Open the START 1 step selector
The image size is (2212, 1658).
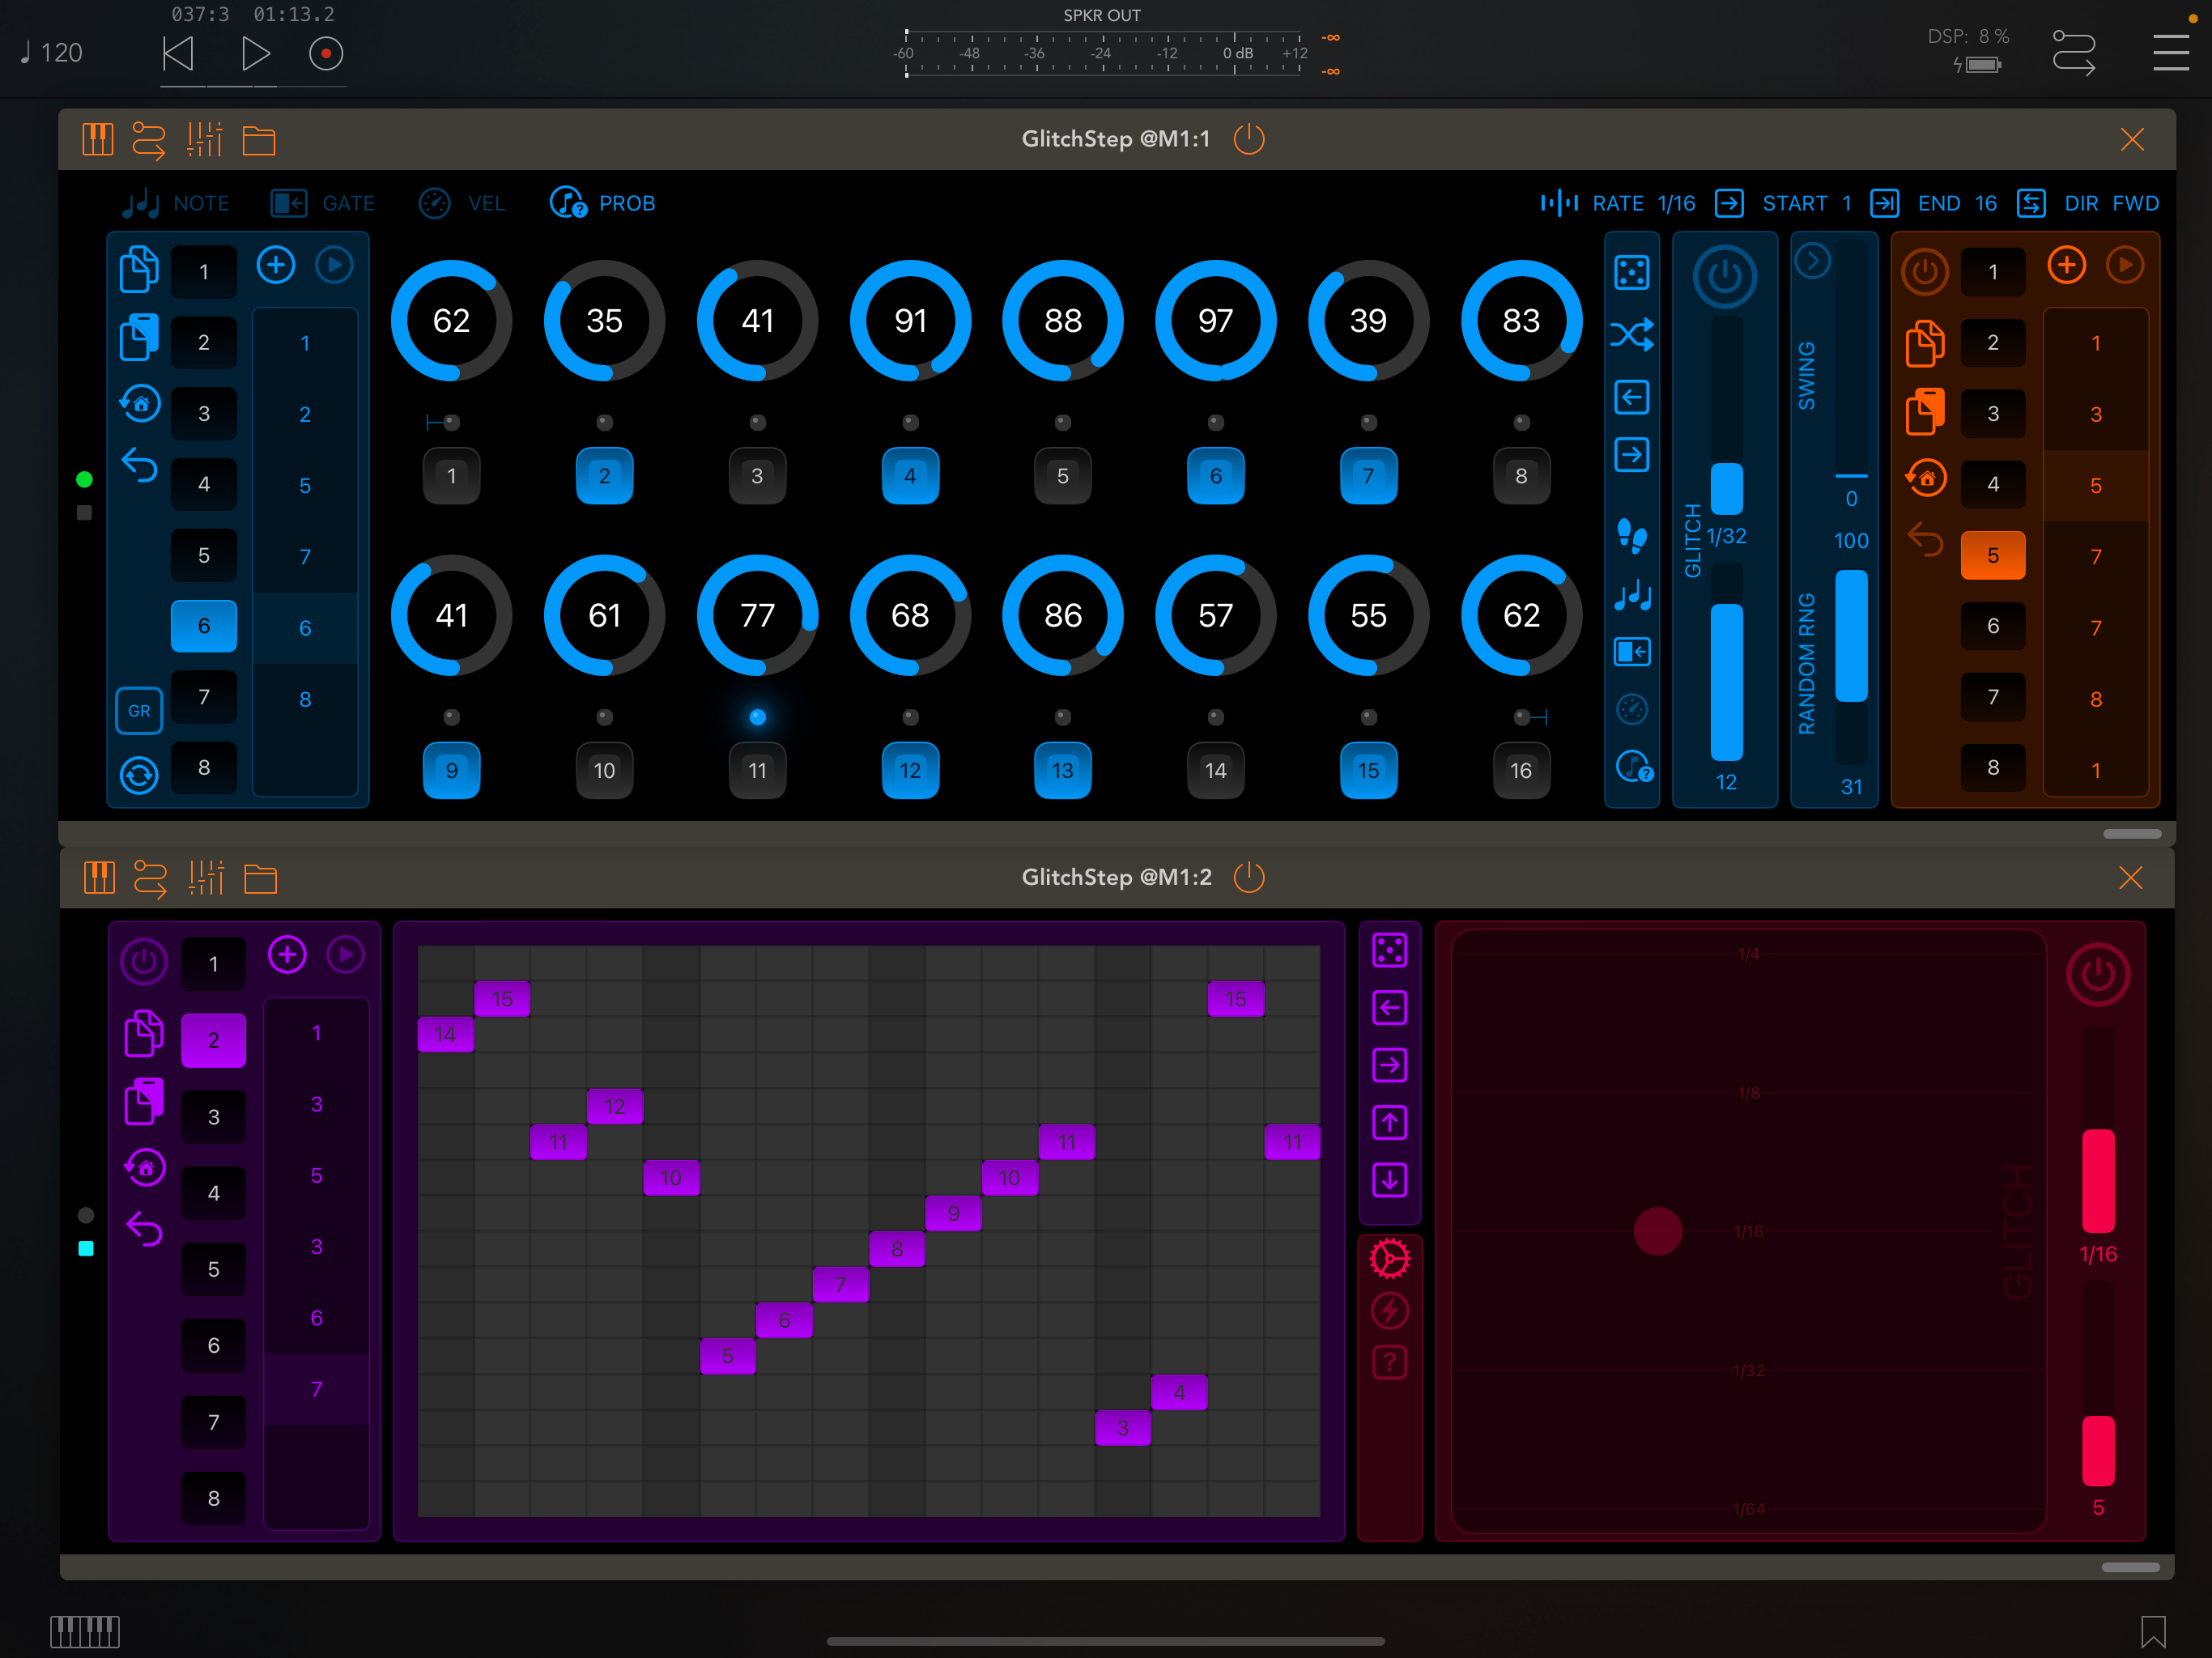pyautogui.click(x=1784, y=203)
